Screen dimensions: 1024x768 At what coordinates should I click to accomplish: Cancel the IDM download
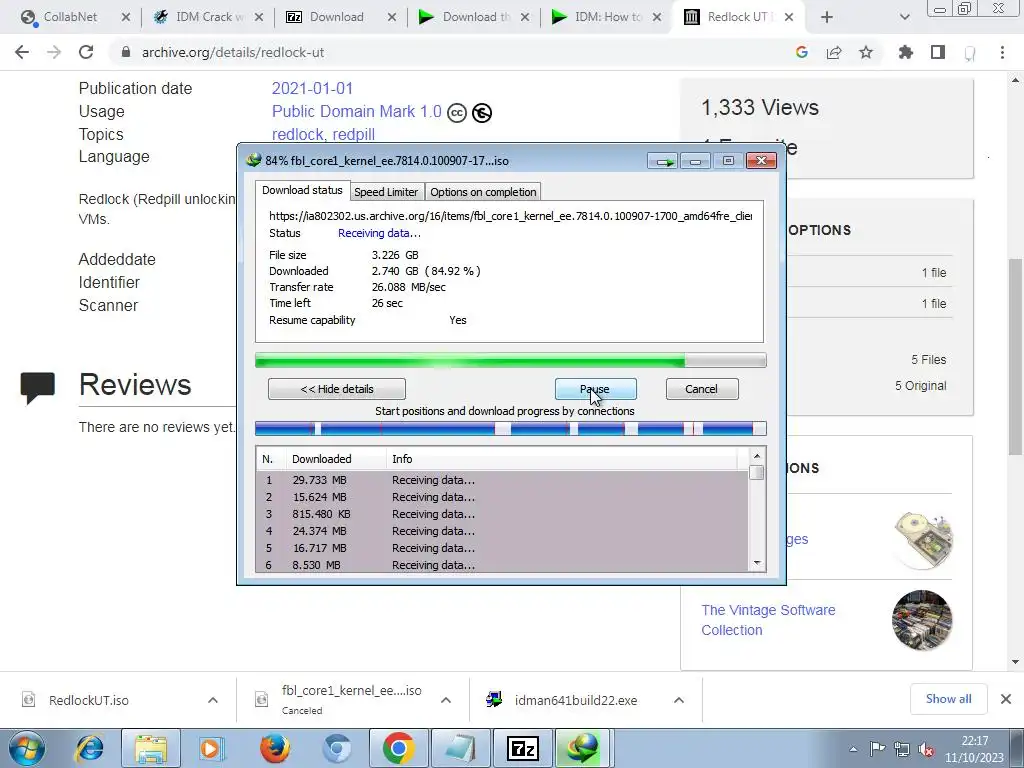[x=701, y=389]
